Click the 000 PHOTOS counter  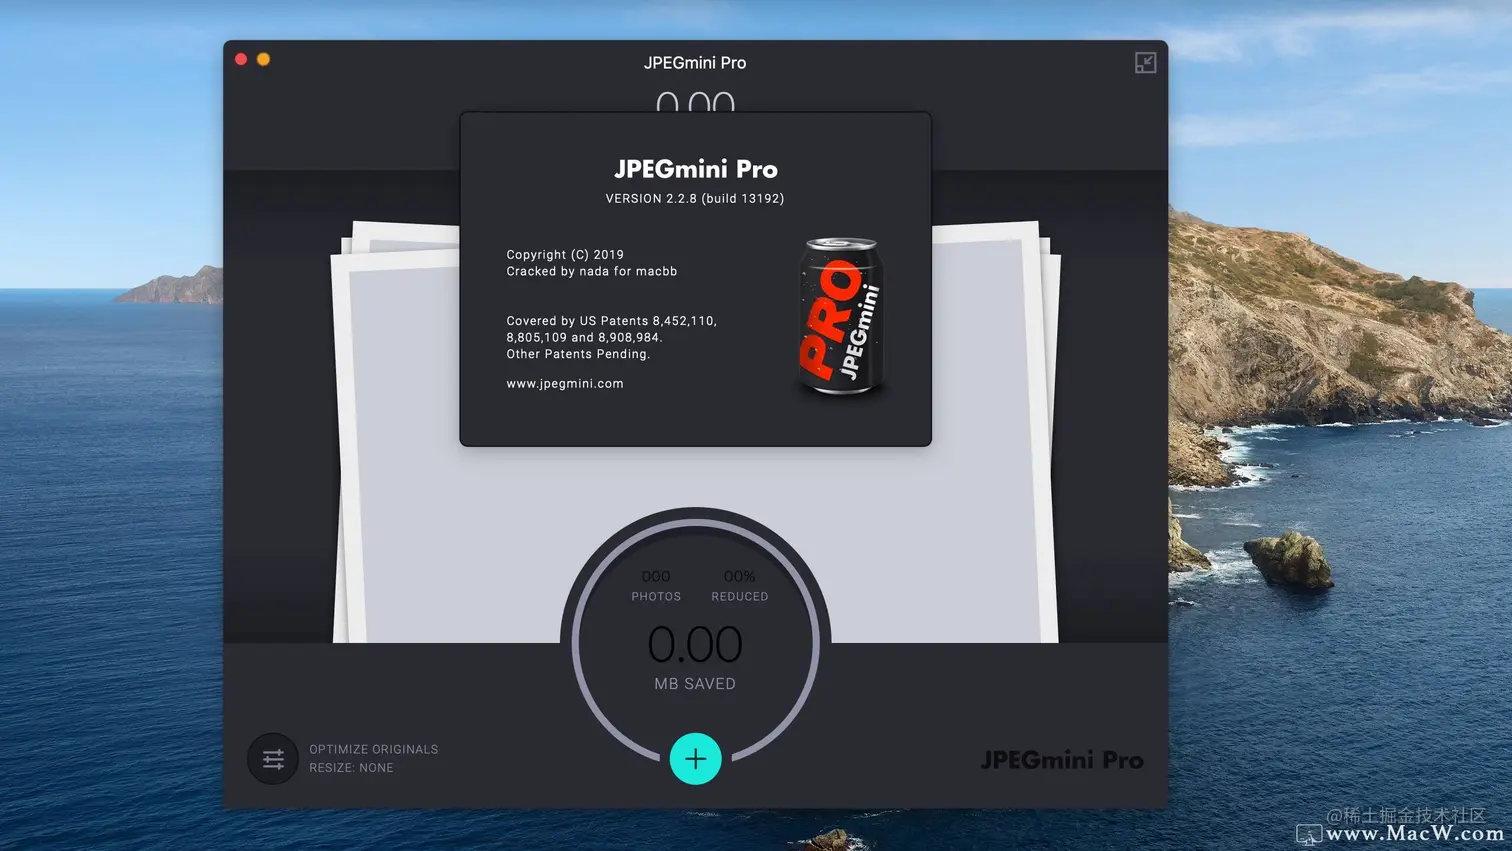[x=656, y=585]
